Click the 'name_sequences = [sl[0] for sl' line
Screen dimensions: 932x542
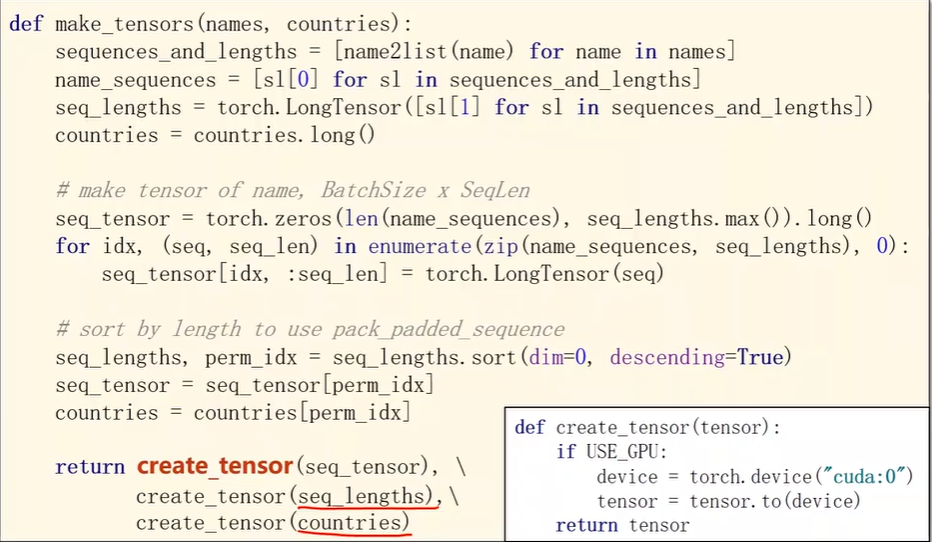[x=378, y=80]
